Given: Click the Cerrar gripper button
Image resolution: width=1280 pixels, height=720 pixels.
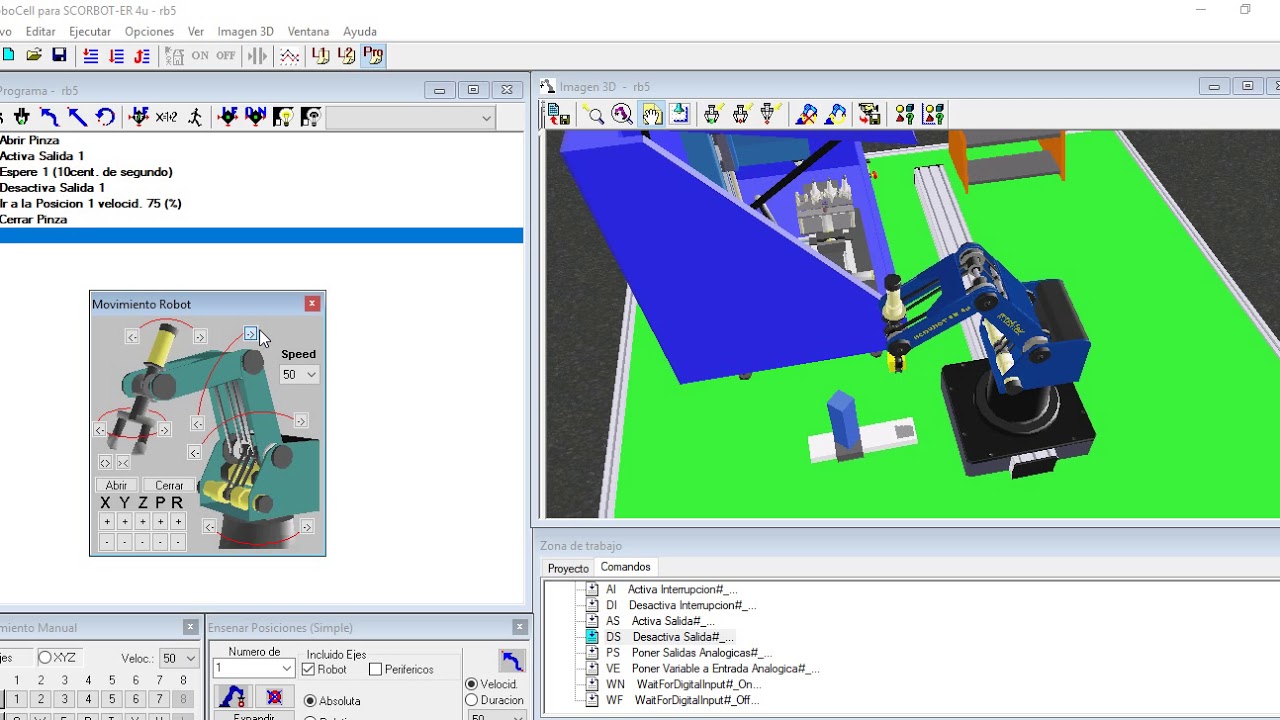Looking at the screenshot, I should coord(169,485).
